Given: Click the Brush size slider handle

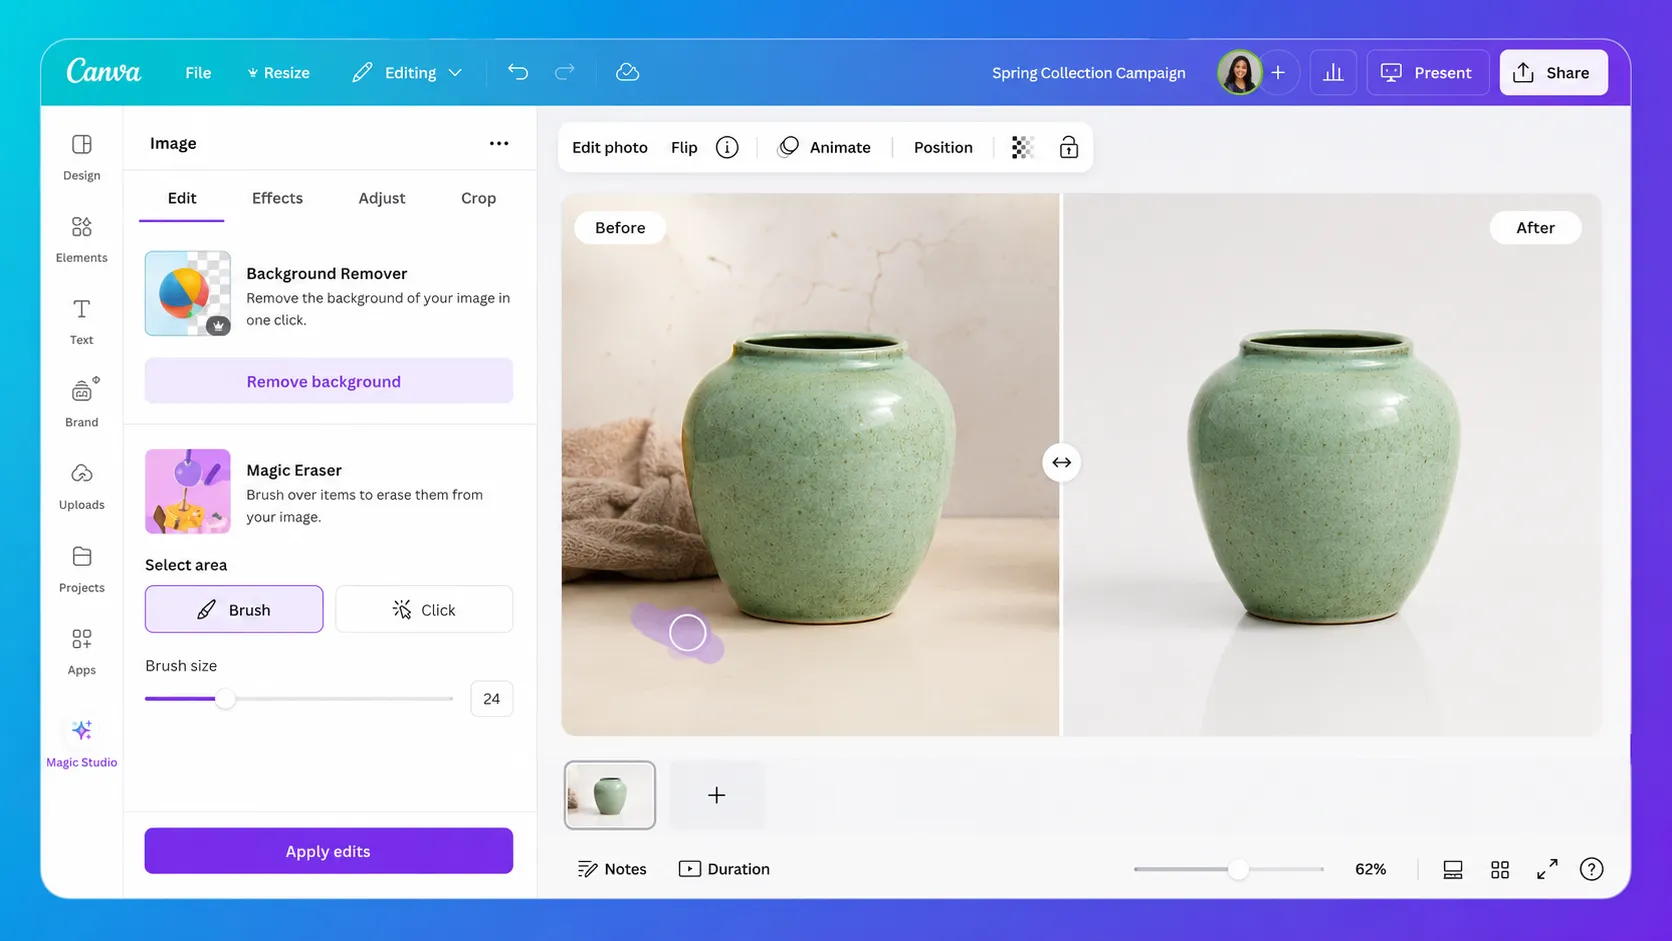Looking at the screenshot, I should click(226, 699).
